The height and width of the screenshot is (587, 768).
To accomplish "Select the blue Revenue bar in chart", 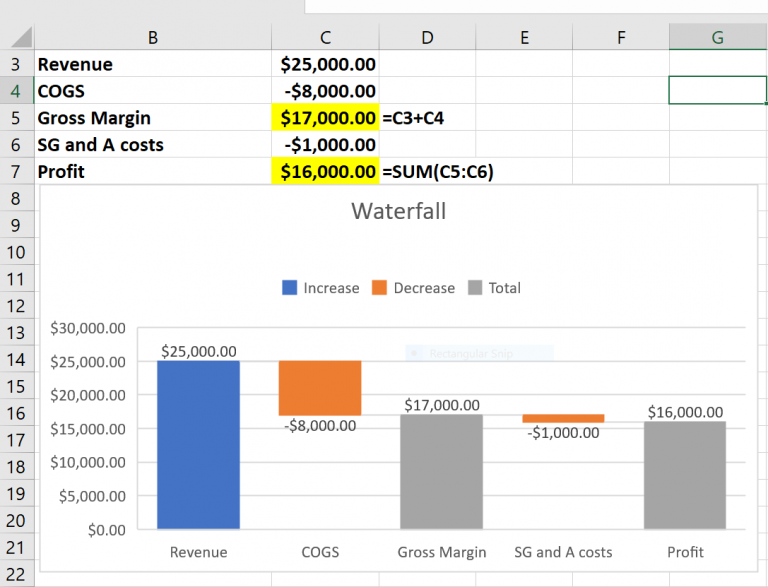I will 198,444.
